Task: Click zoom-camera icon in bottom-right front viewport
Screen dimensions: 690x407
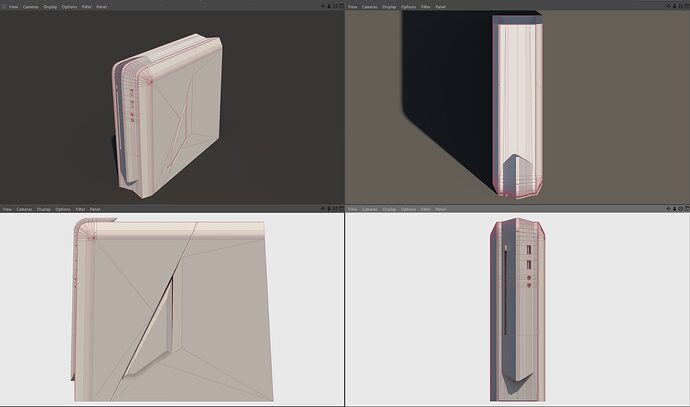Action: (674, 209)
